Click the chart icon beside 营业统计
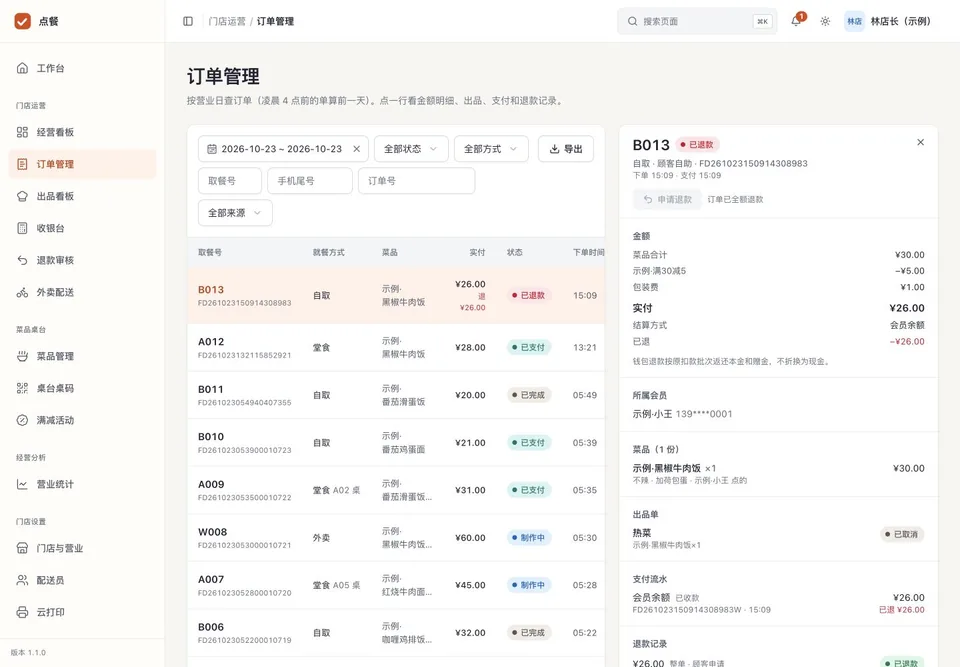Image resolution: width=960 pixels, height=667 pixels. 22,484
